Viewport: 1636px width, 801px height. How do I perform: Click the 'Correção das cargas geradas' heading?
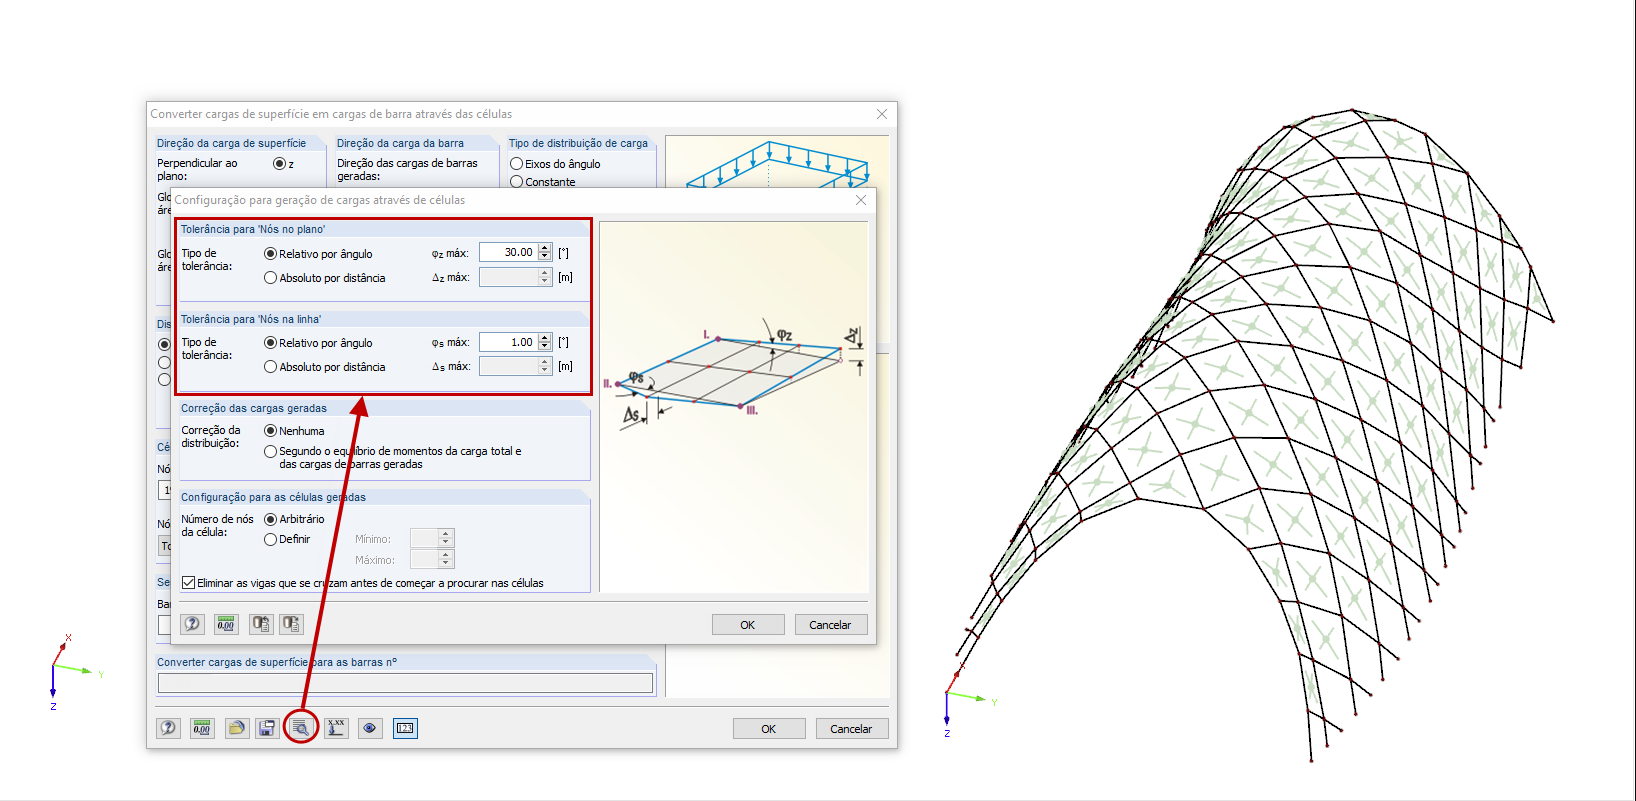coord(254,408)
